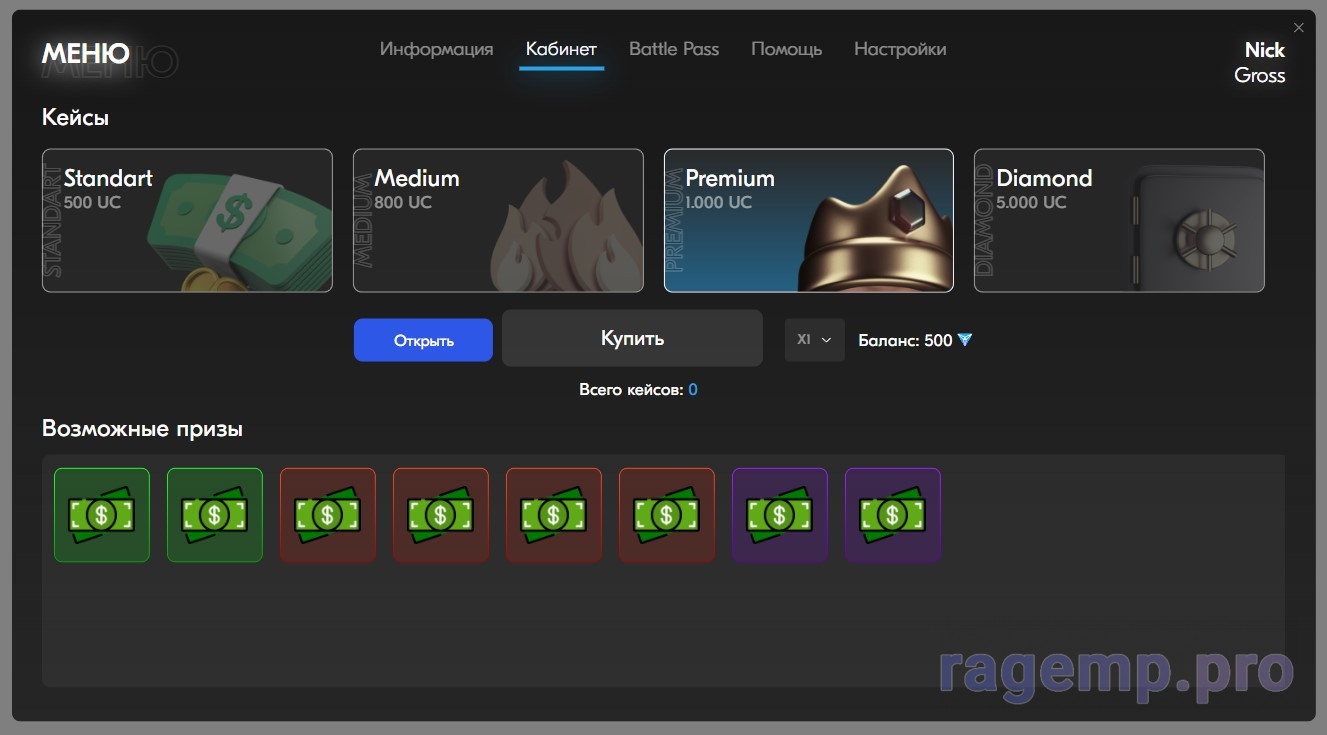Viewport: 1327px width, 735px height.
Task: Click the Nick Gross player name
Action: tap(1260, 62)
